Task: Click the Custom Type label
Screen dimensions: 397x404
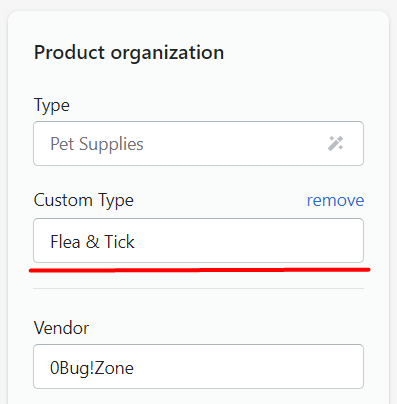Action: point(84,201)
